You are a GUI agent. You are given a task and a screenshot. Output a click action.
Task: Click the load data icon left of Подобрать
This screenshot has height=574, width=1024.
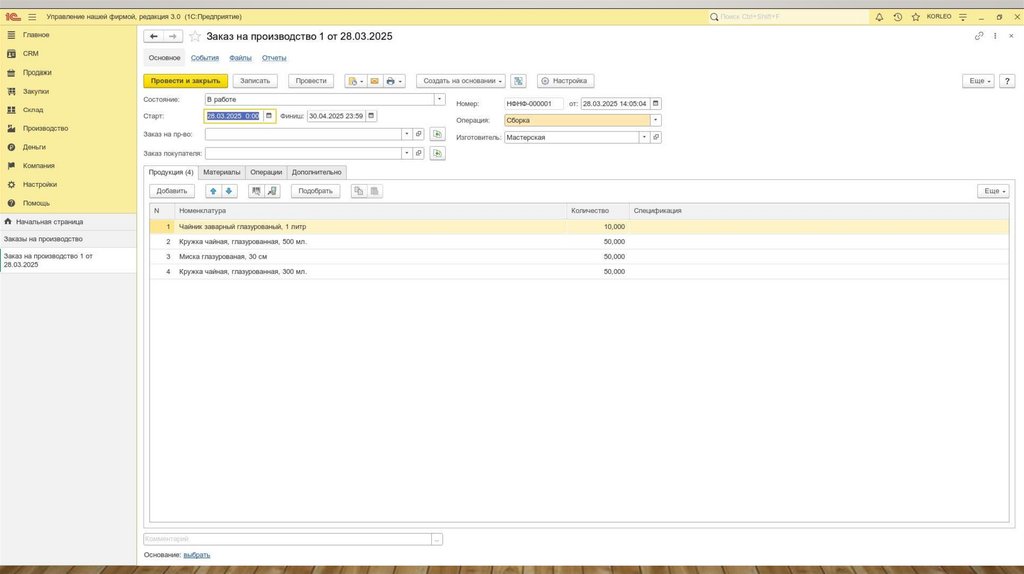tap(272, 191)
